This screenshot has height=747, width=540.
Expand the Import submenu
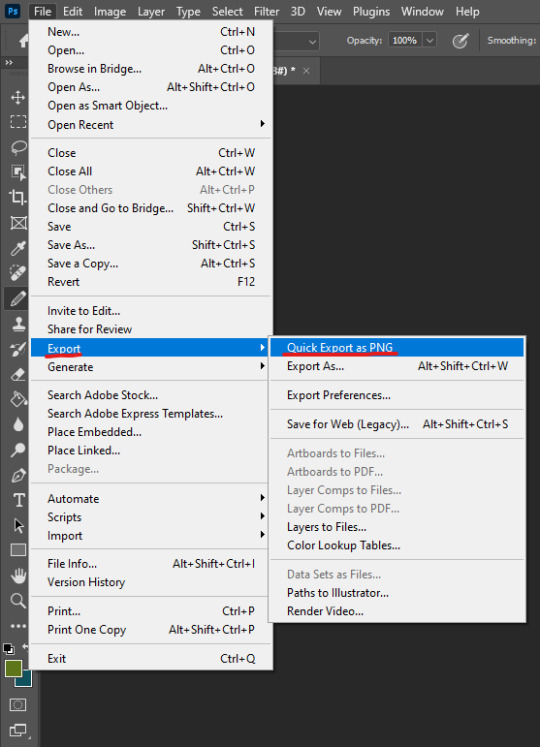tap(151, 536)
